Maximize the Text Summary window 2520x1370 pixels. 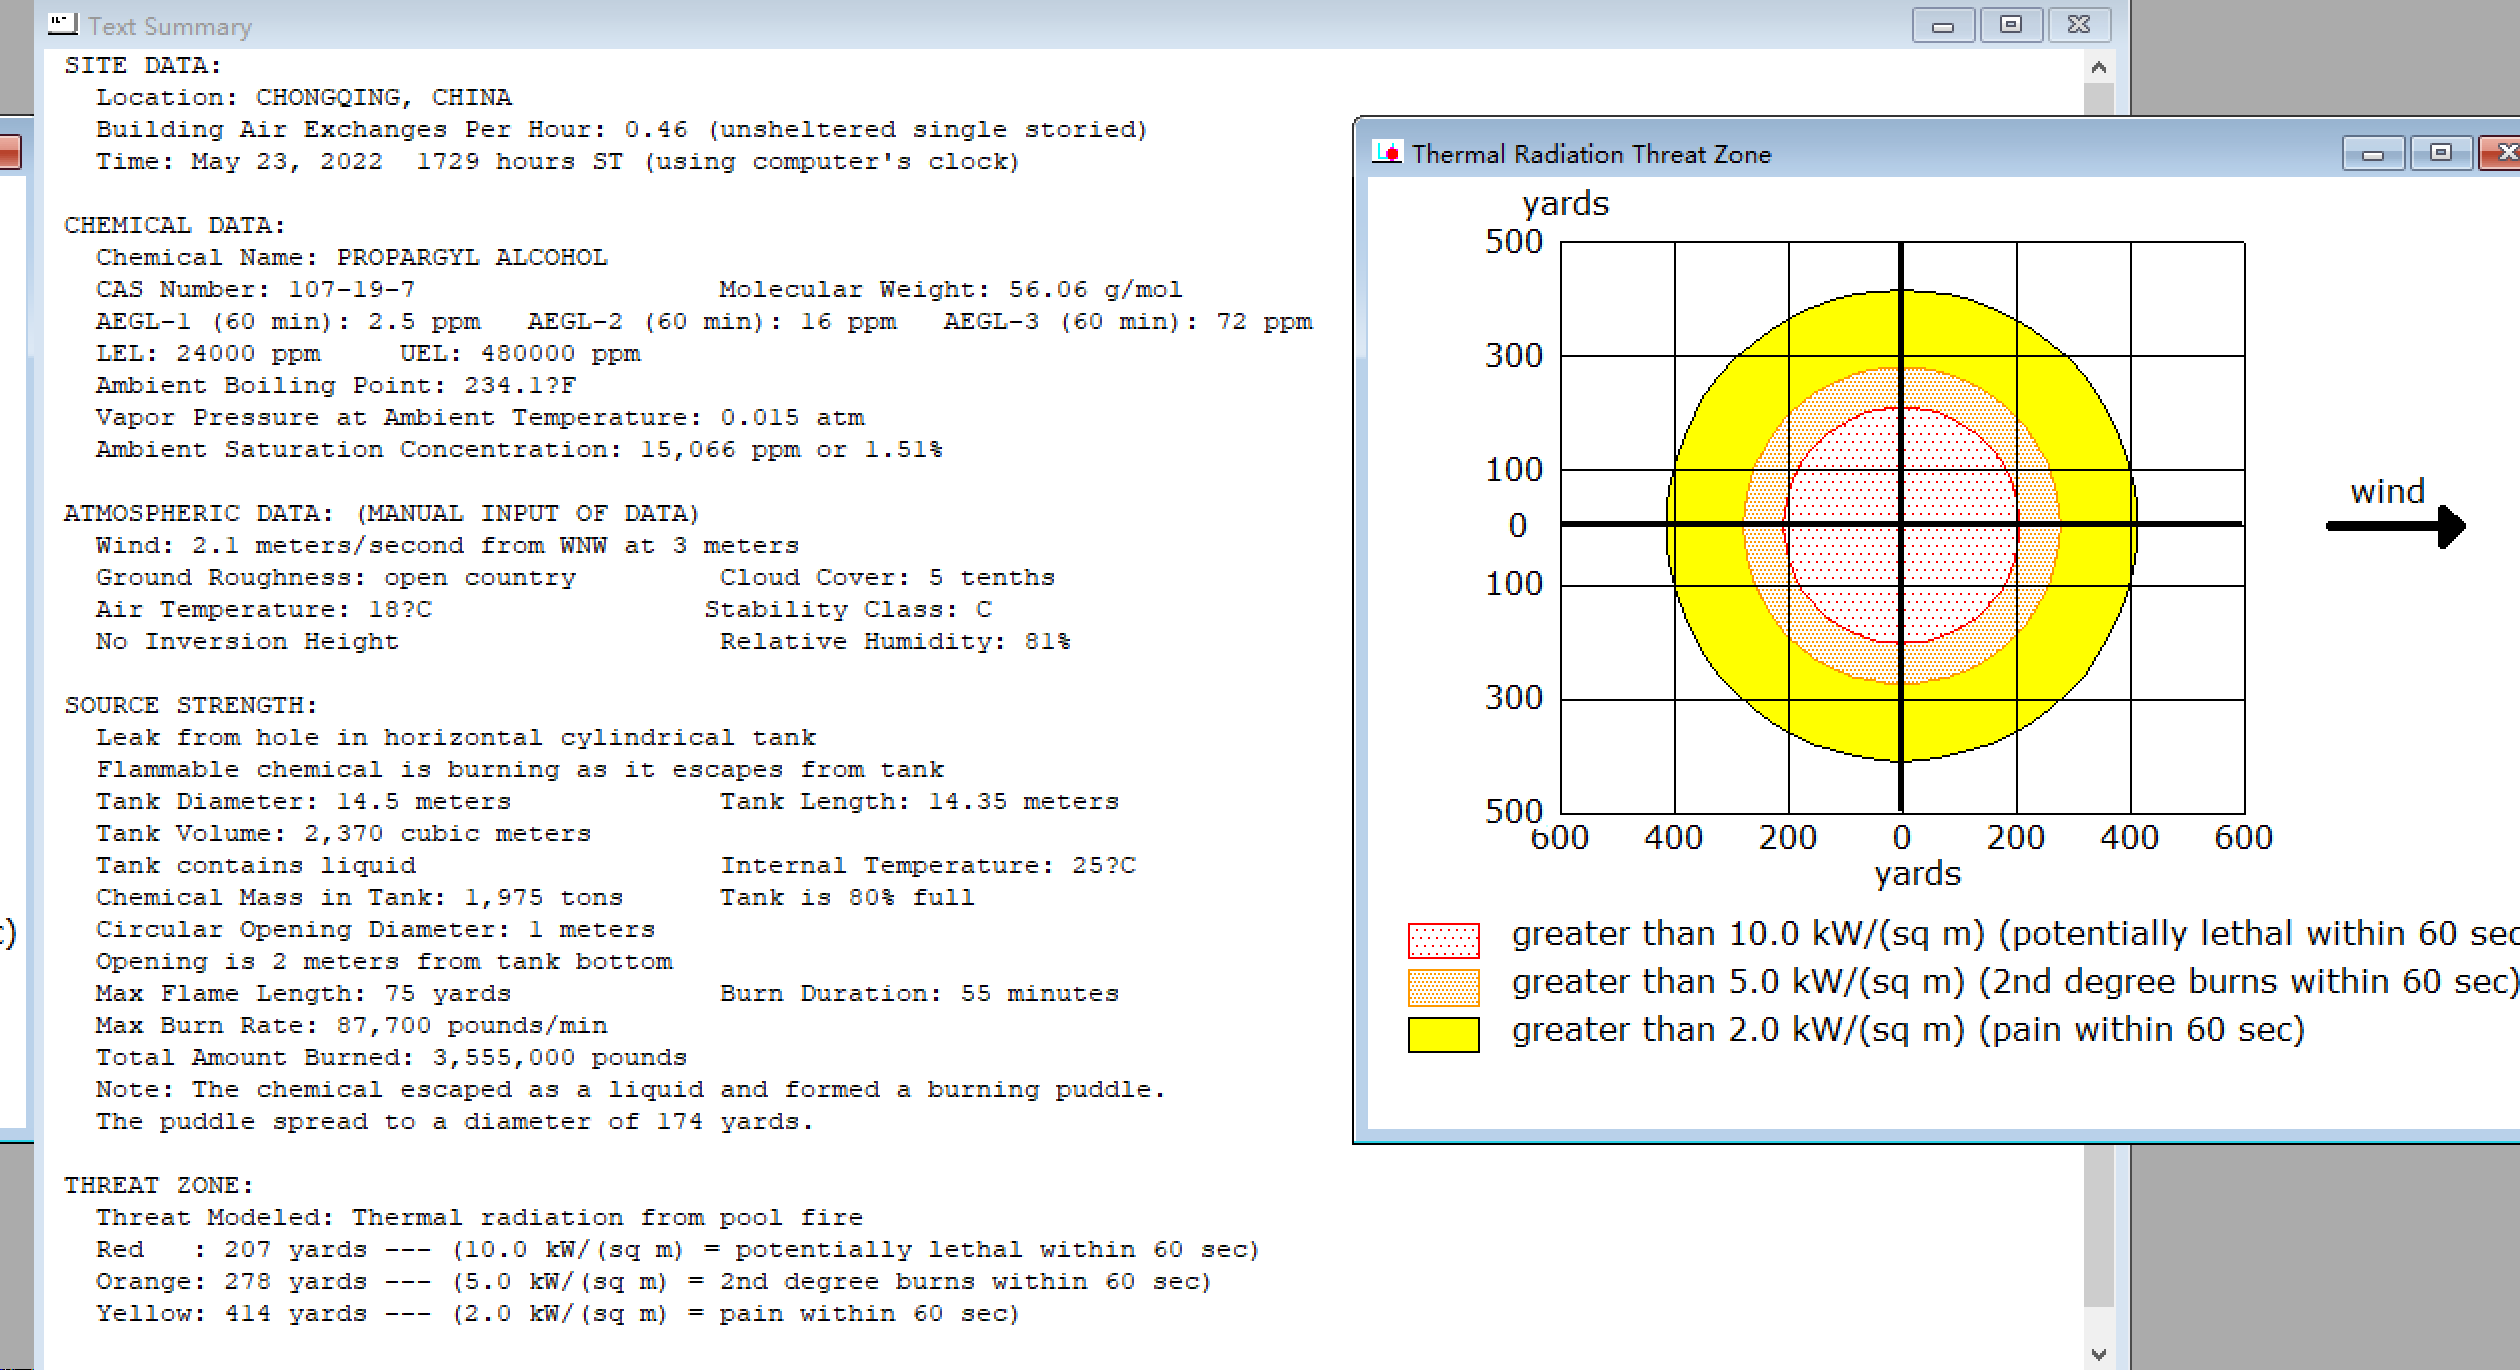click(x=2010, y=26)
